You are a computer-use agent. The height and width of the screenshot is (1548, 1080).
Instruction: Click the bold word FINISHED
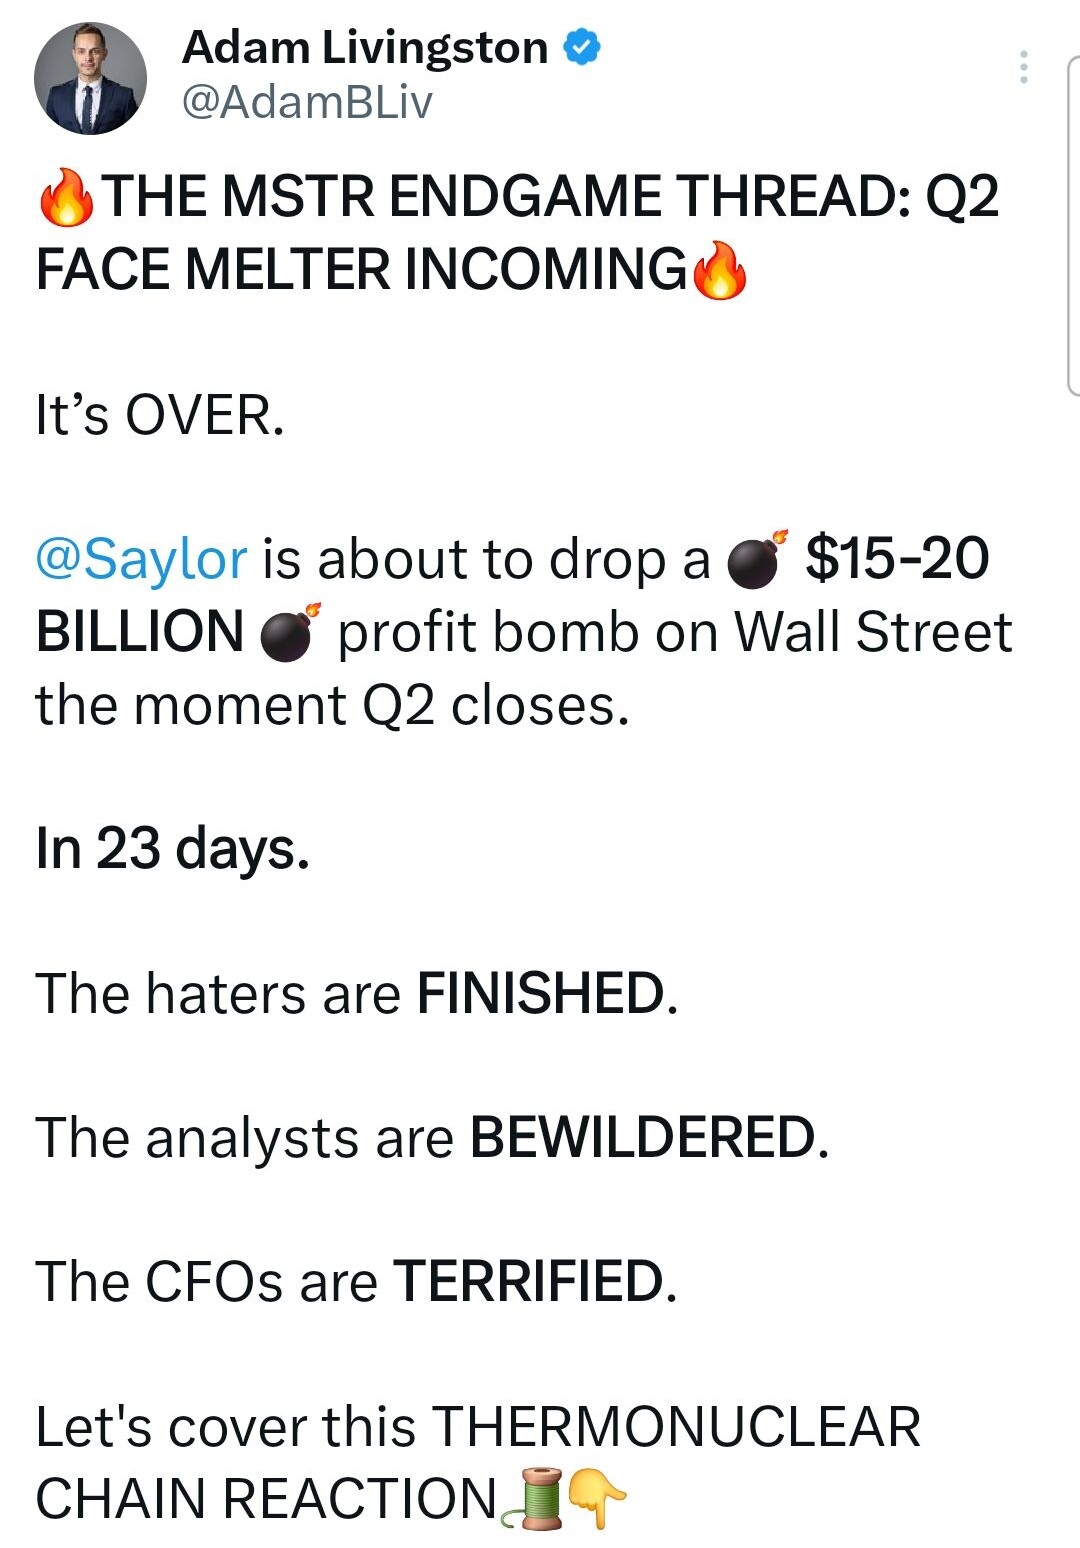click(x=541, y=994)
